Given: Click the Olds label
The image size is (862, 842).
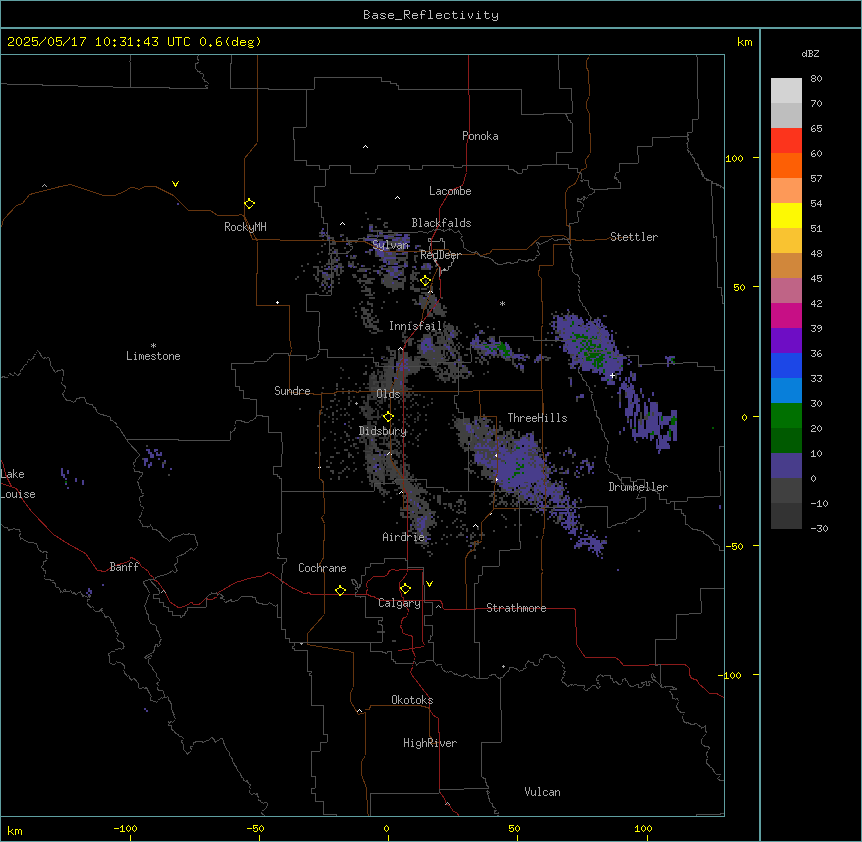Looking at the screenshot, I should 388,394.
